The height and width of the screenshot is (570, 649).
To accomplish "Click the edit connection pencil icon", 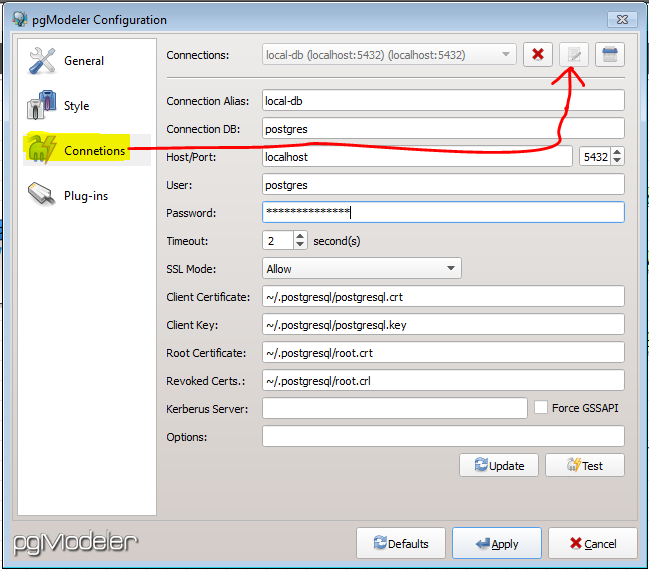I will click(x=574, y=55).
